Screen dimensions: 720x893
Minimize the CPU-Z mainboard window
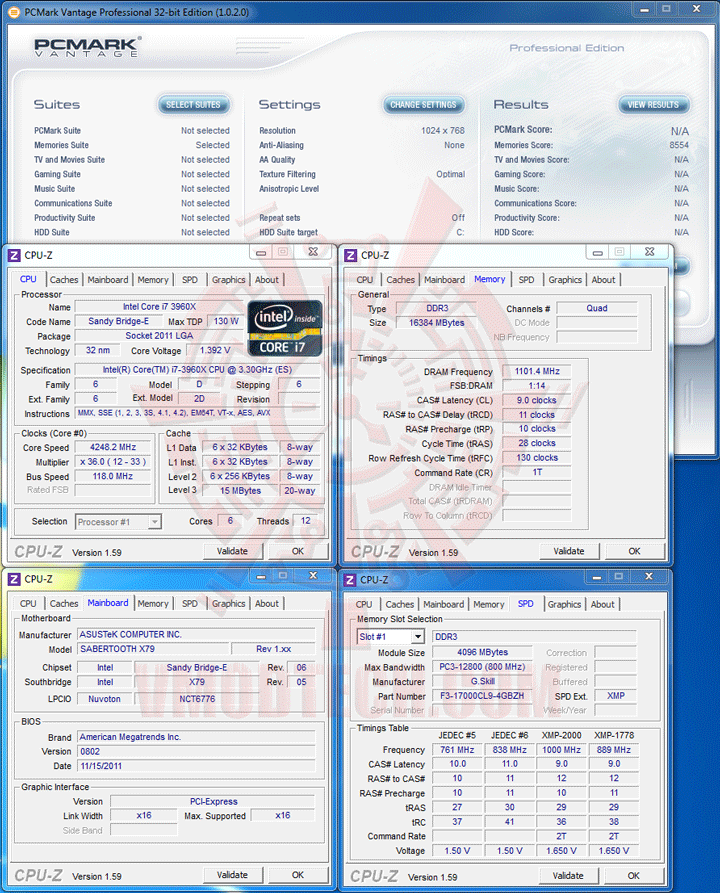click(261, 576)
